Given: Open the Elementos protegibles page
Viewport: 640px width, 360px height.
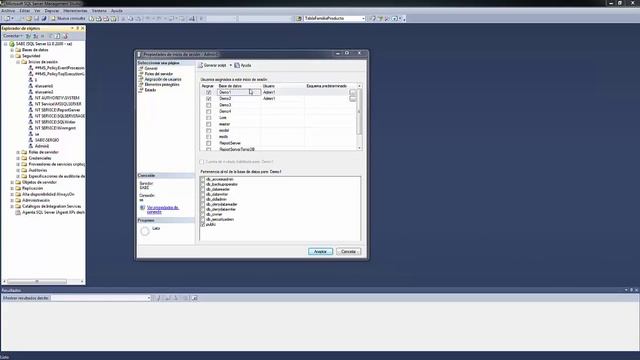Looking at the screenshot, I should point(162,84).
